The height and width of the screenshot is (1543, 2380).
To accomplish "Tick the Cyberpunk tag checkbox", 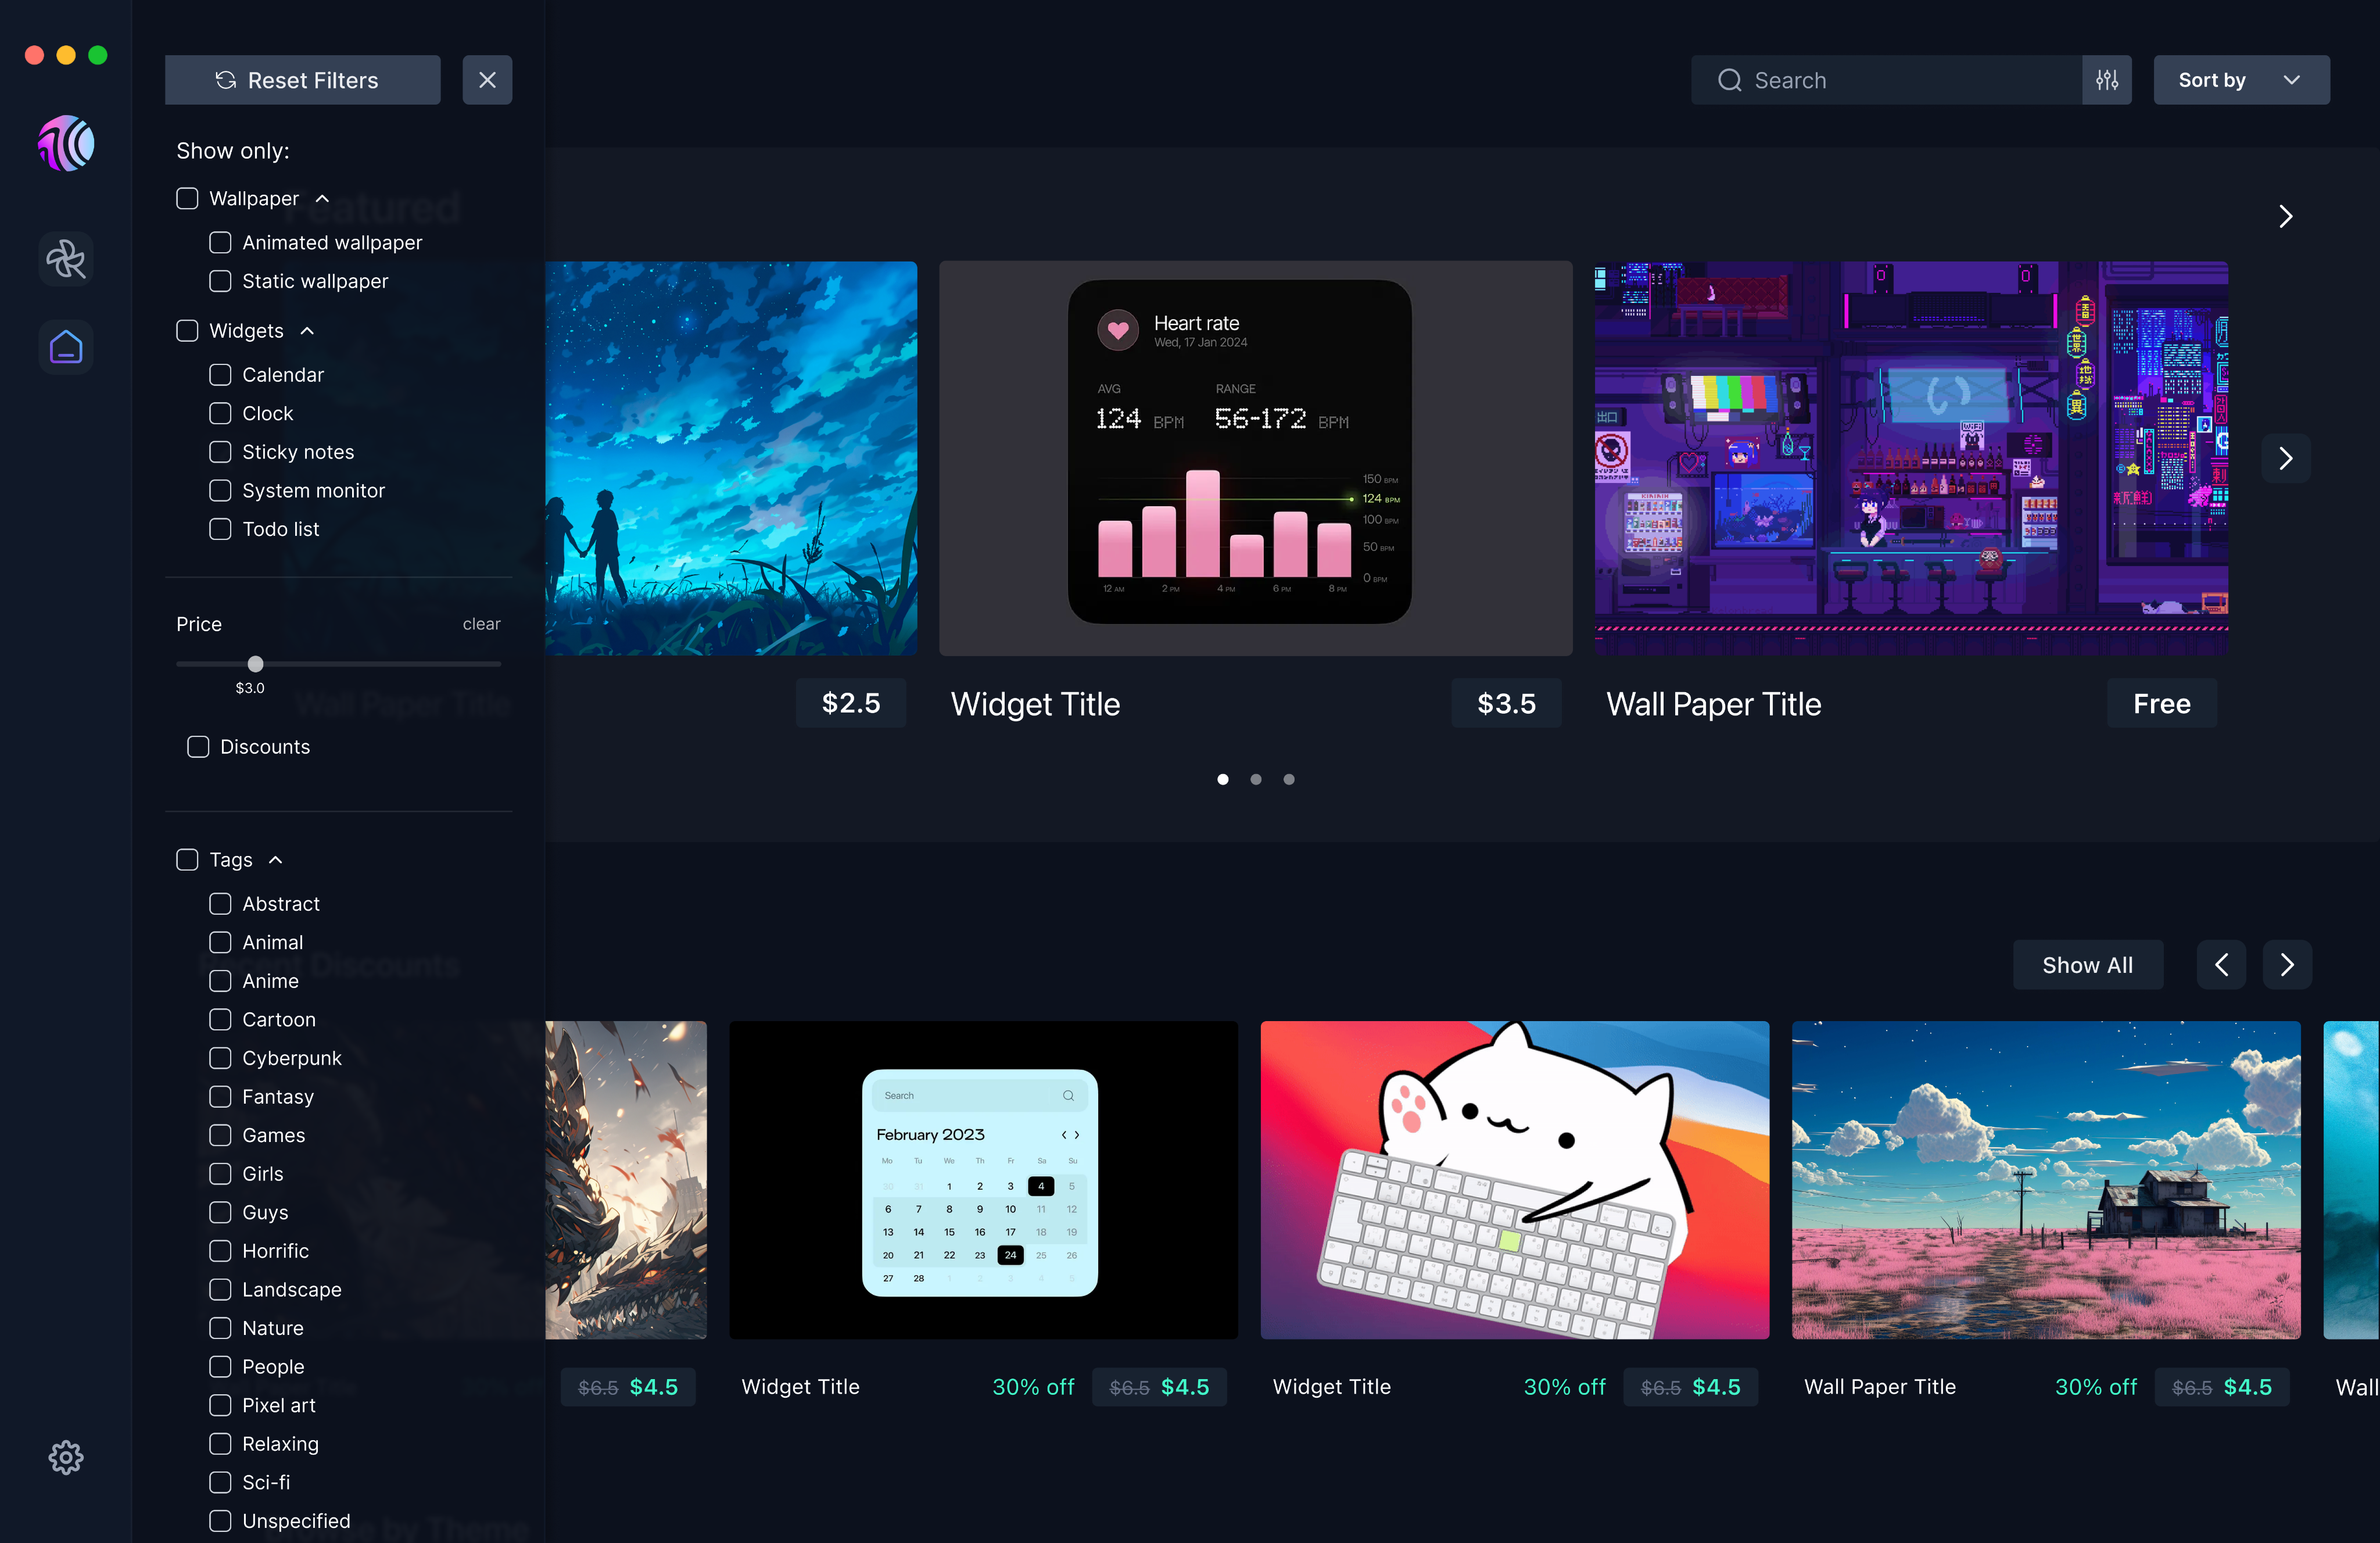I will pos(220,1058).
